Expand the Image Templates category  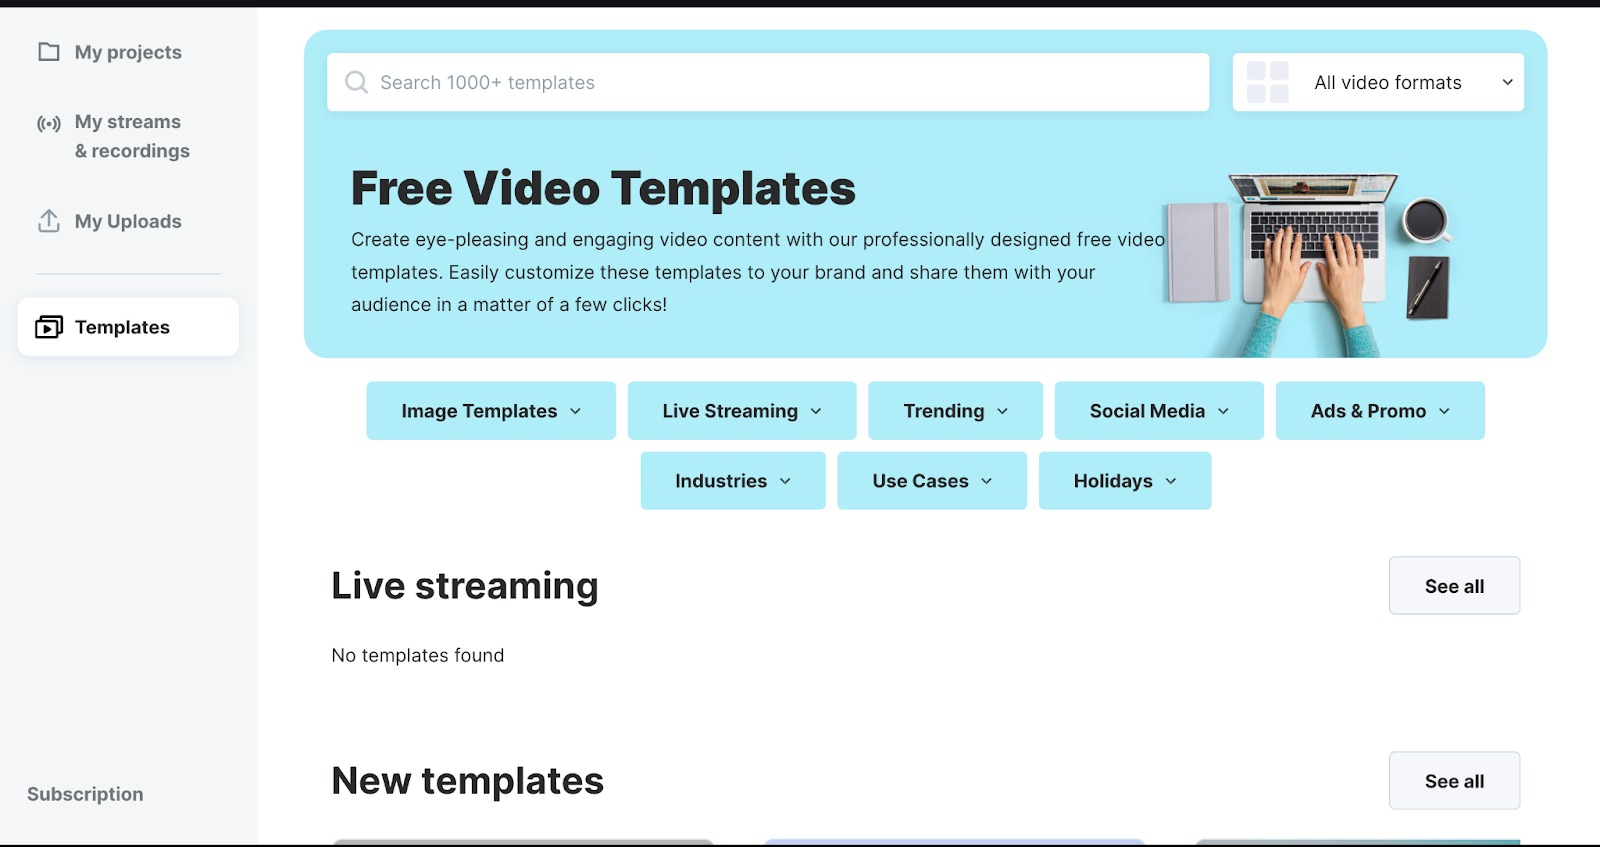point(490,411)
